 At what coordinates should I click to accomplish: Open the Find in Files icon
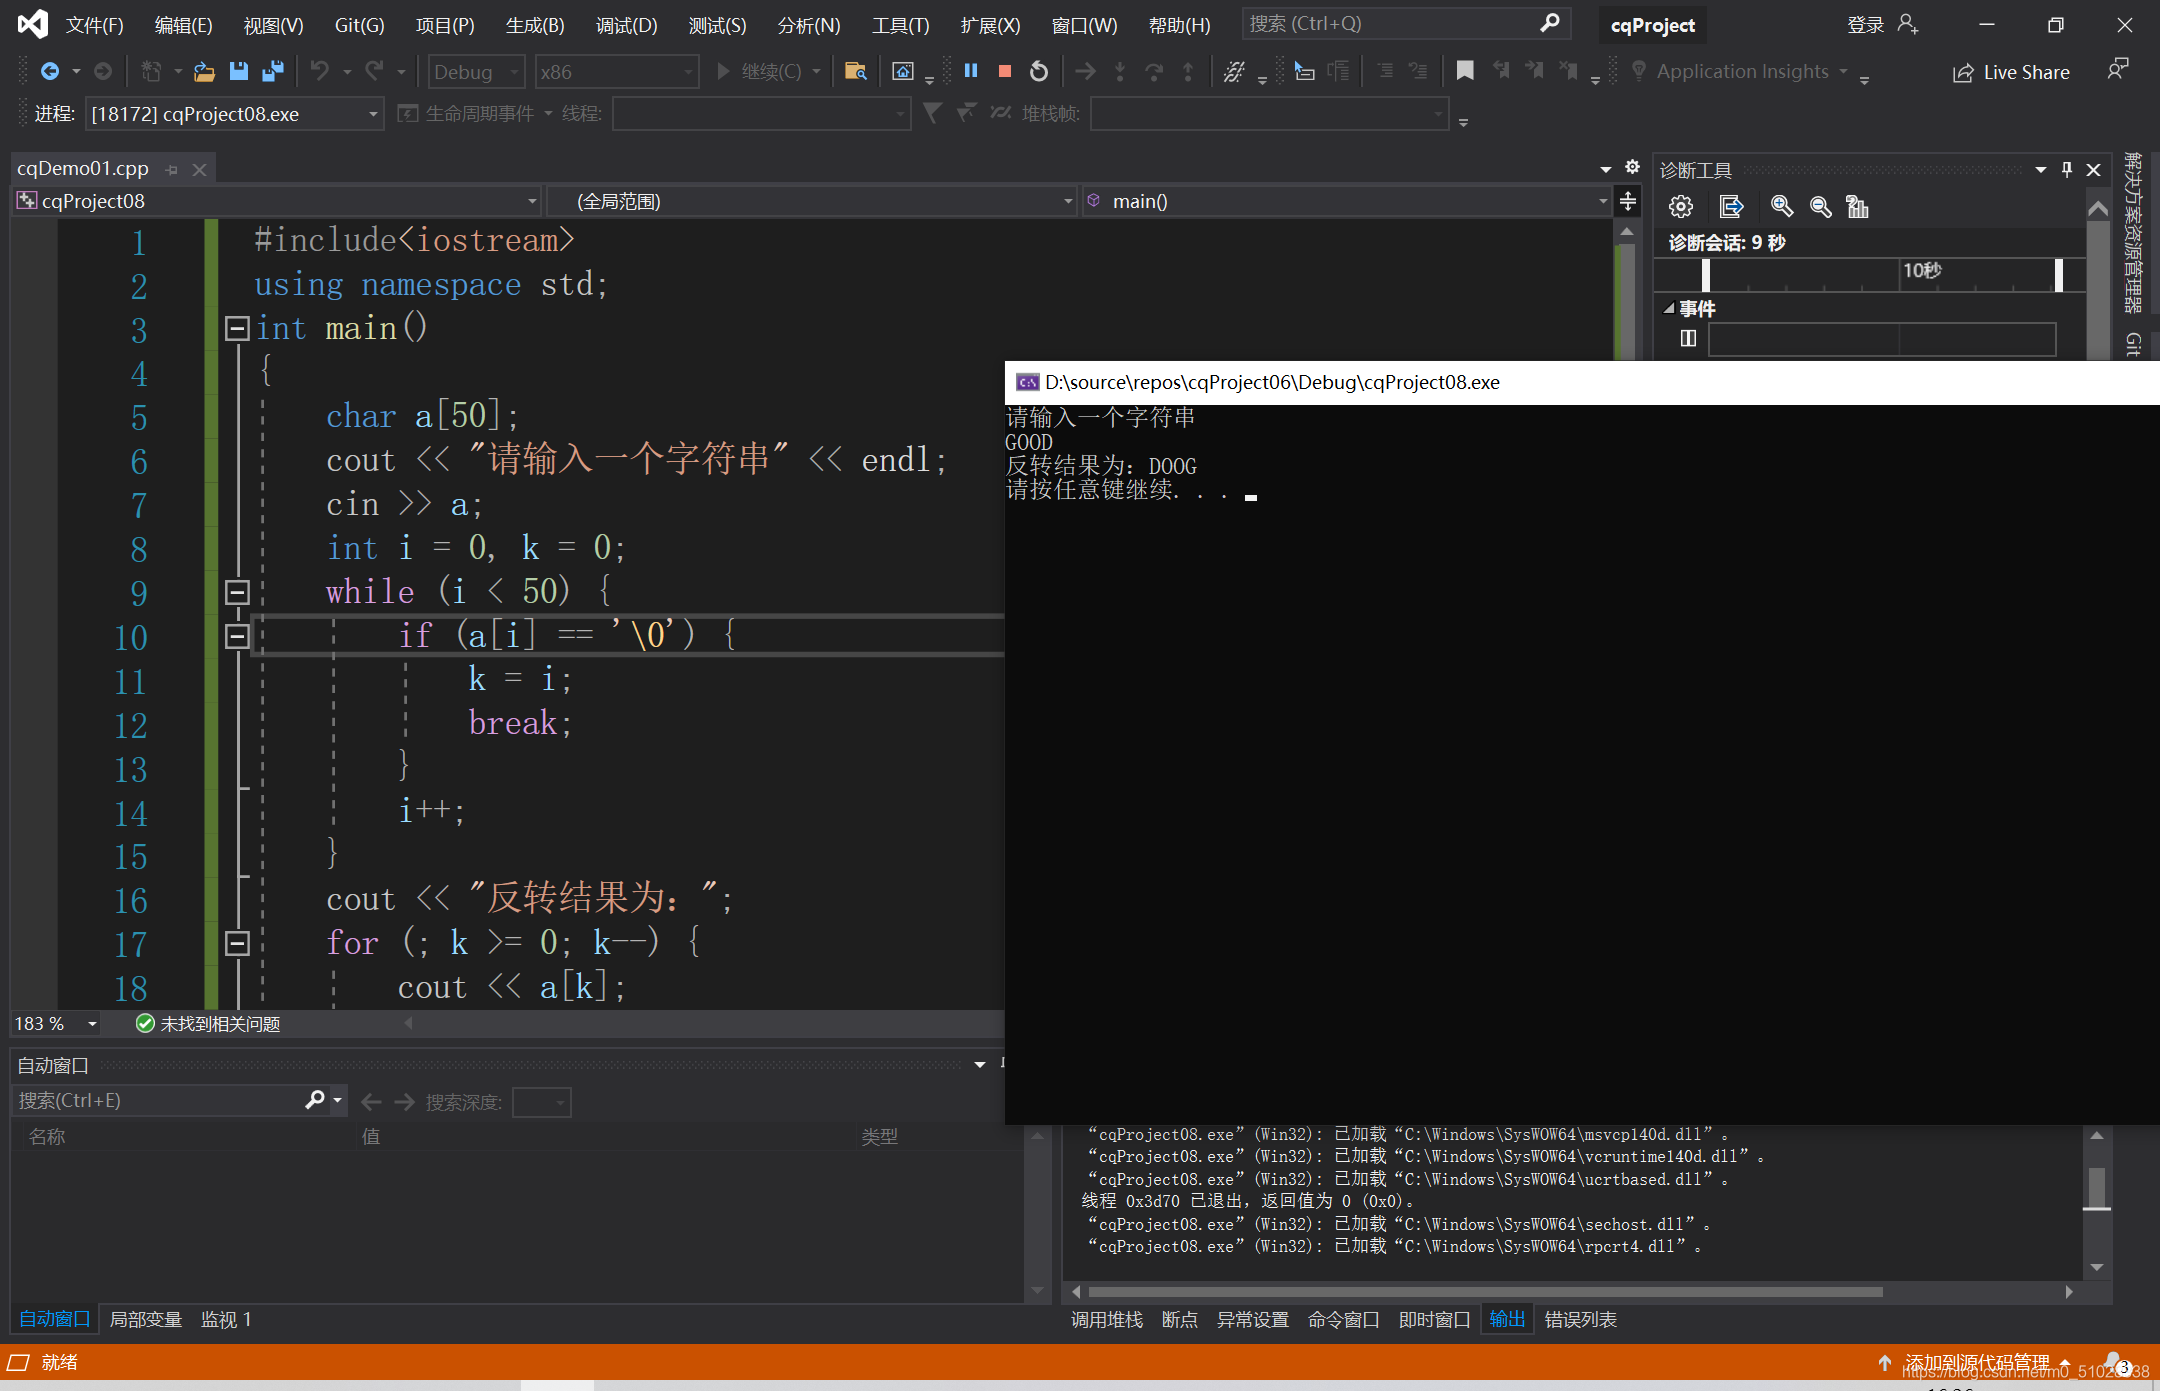pos(855,71)
